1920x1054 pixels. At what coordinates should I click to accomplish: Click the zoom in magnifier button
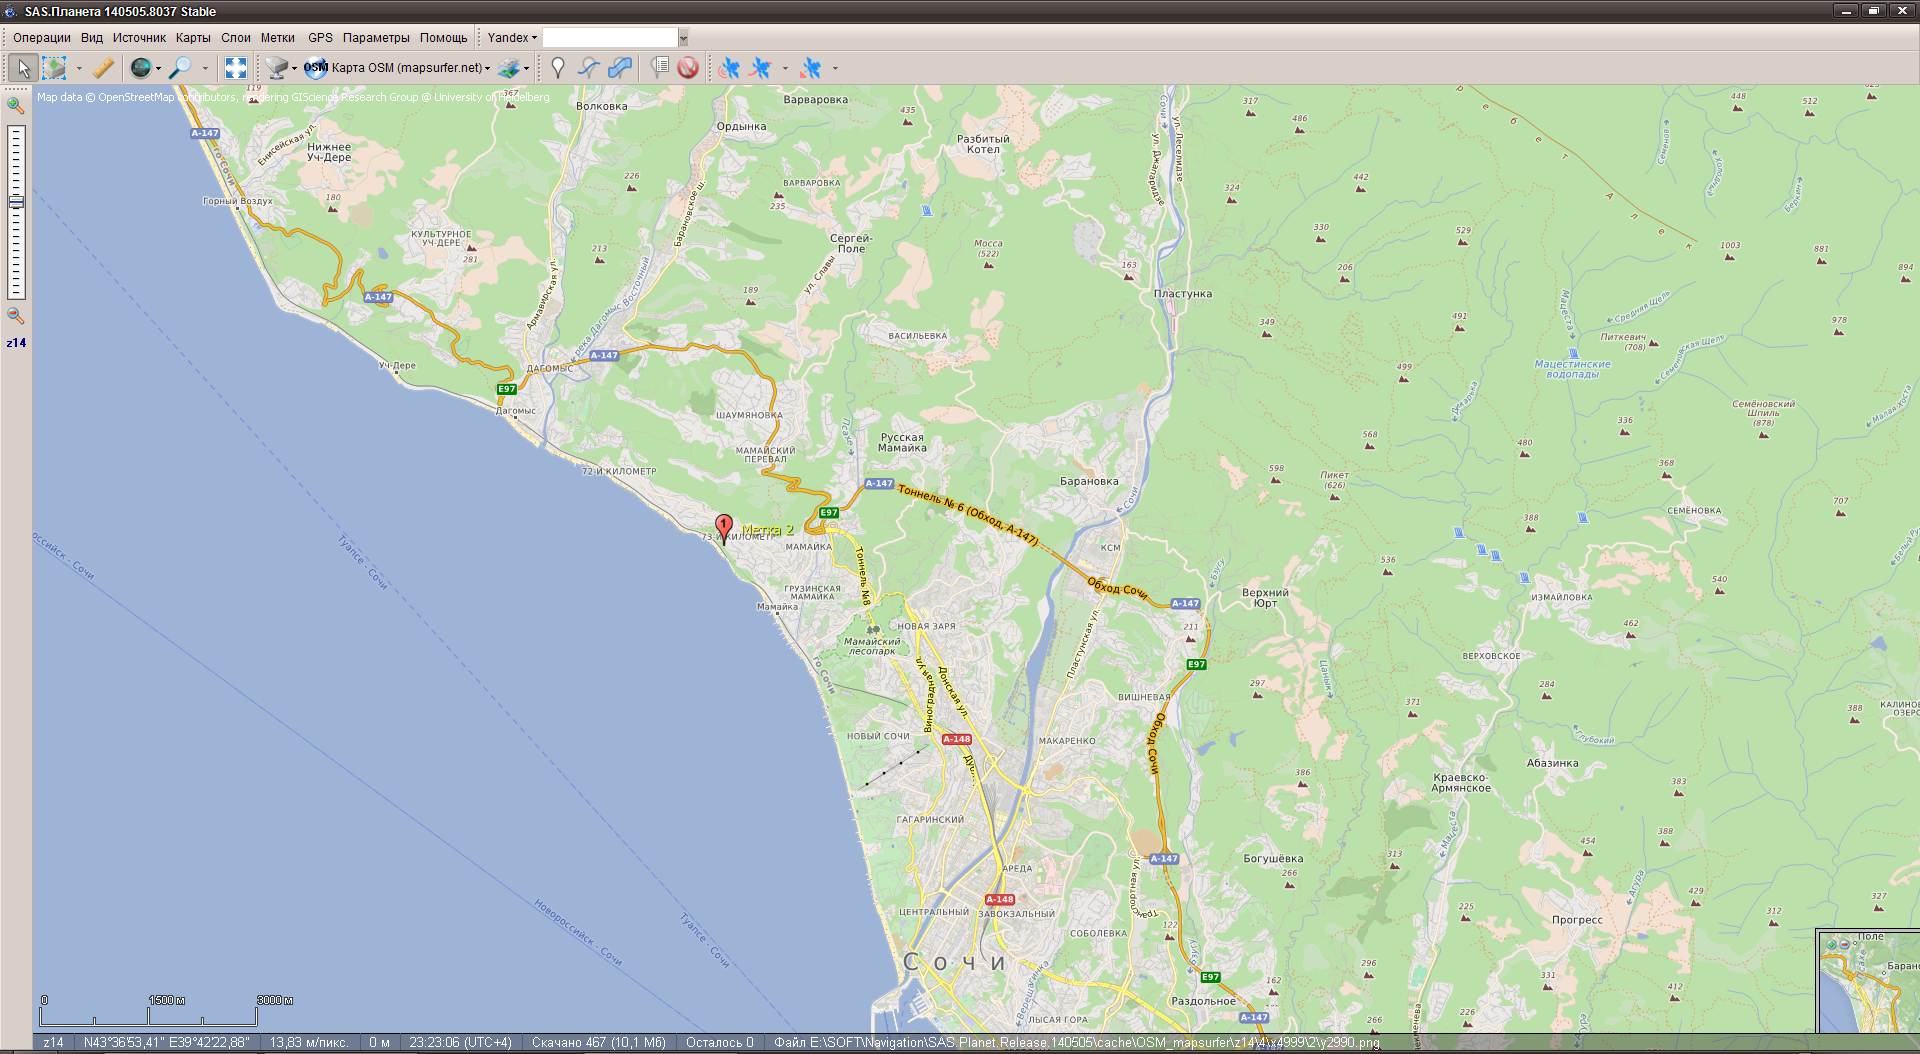click(16, 105)
